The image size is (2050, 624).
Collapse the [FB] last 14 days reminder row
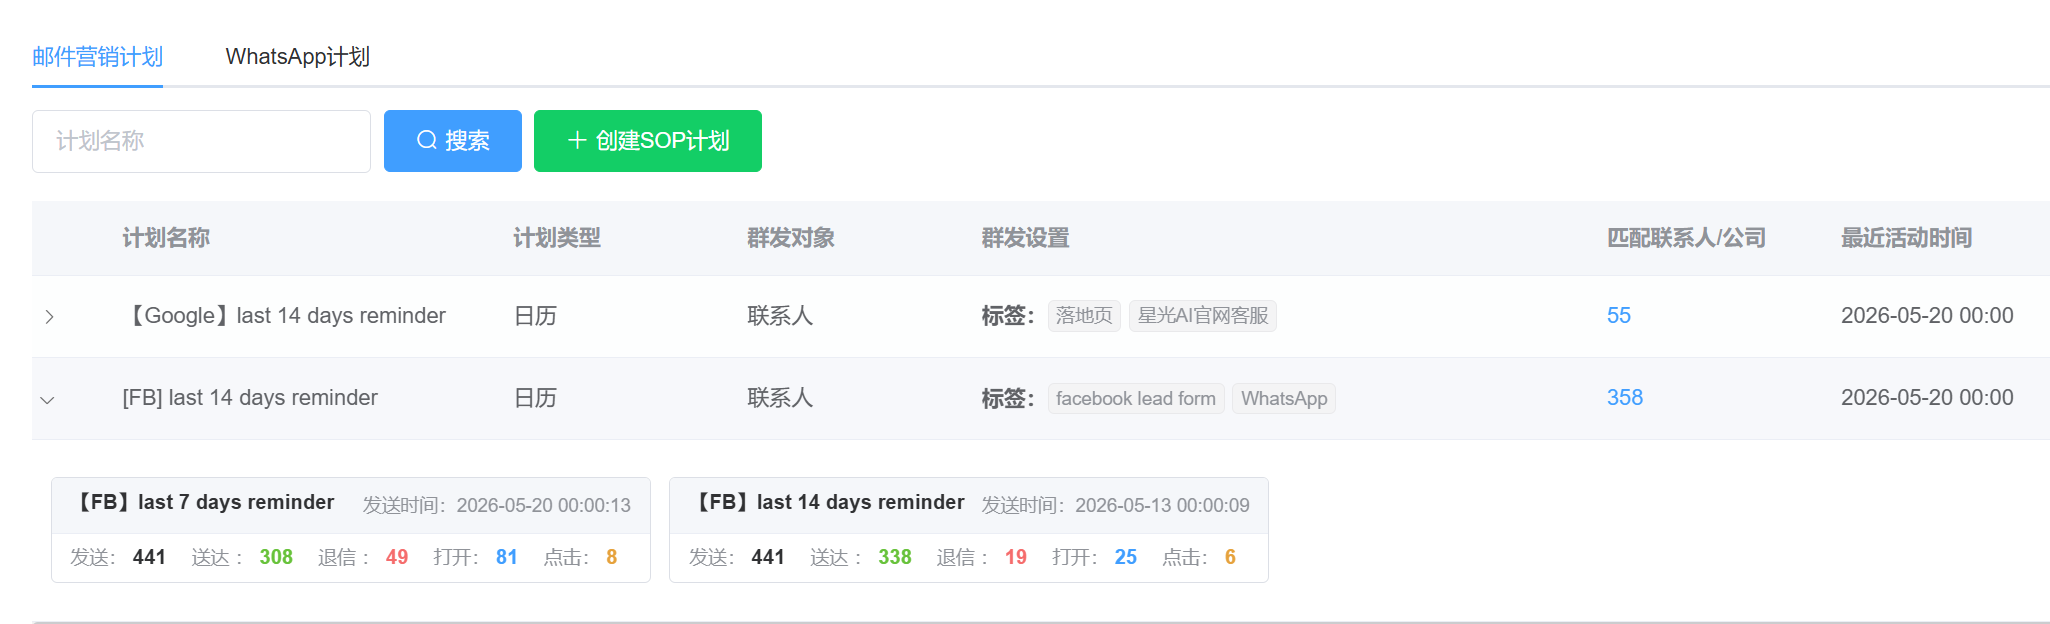click(x=47, y=400)
